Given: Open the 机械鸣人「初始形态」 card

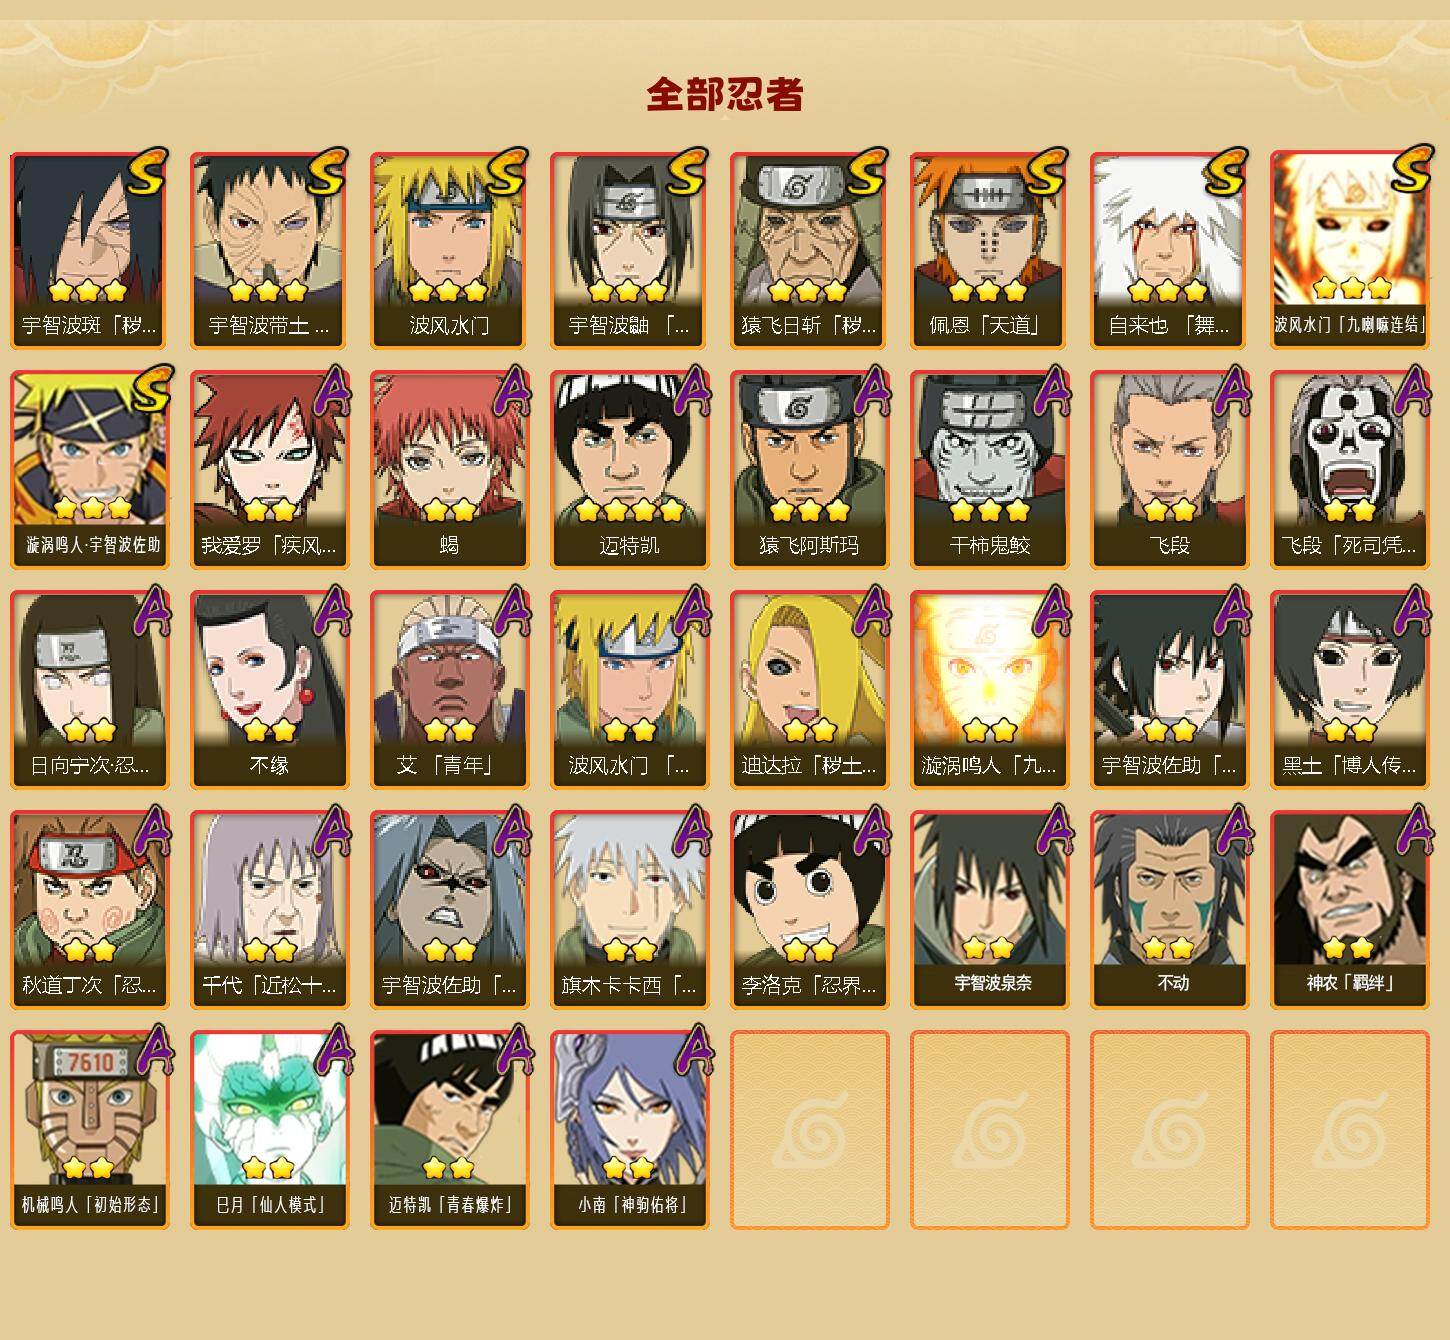Looking at the screenshot, I should tap(89, 1130).
